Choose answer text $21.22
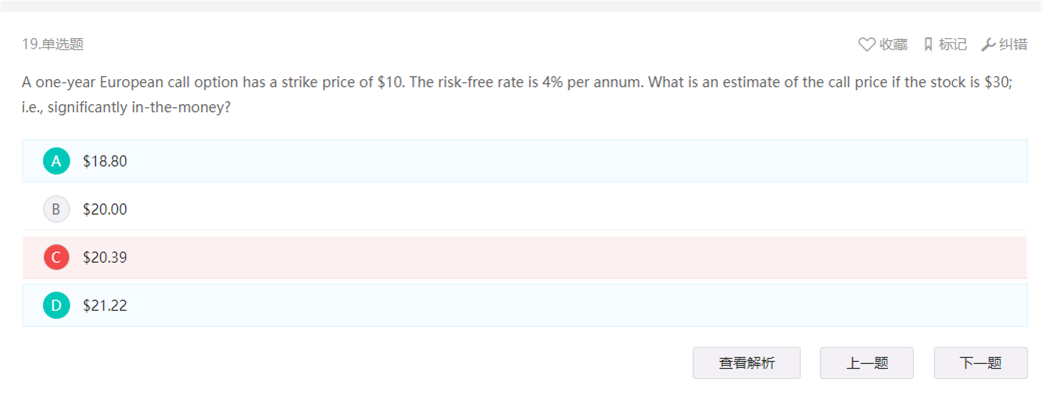Image resolution: width=1042 pixels, height=395 pixels. [105, 306]
